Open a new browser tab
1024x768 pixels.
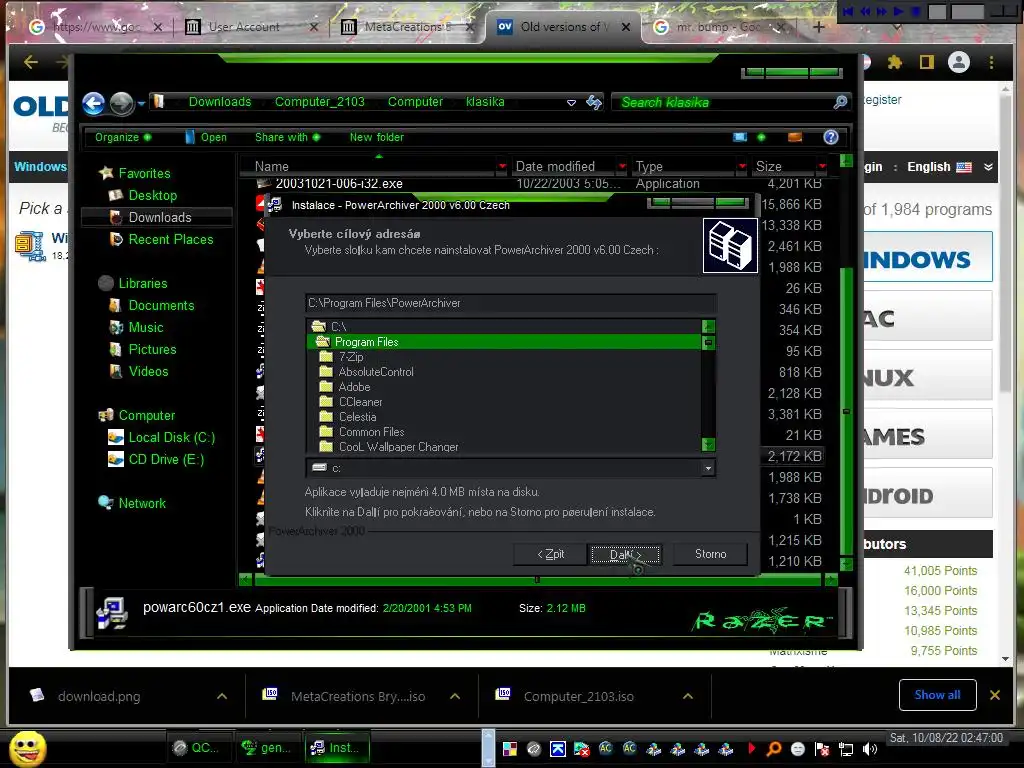click(x=818, y=27)
